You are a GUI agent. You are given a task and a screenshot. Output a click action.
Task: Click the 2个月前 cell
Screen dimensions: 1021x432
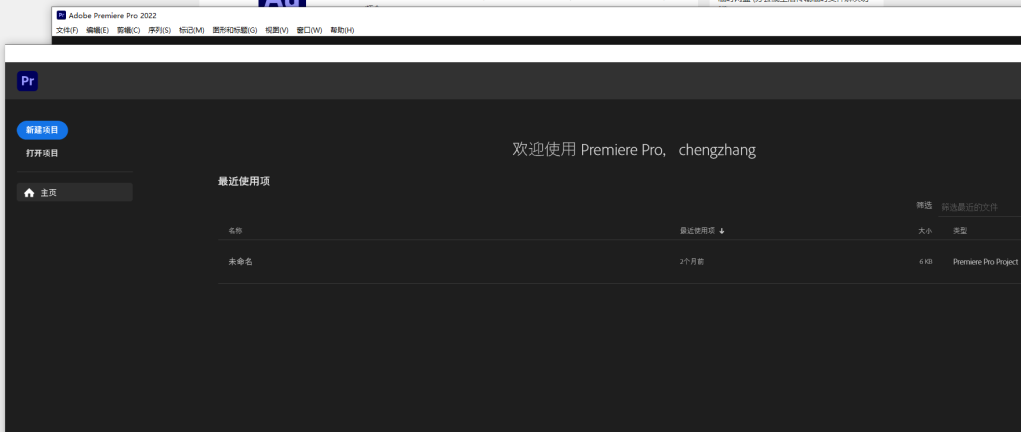coord(692,261)
